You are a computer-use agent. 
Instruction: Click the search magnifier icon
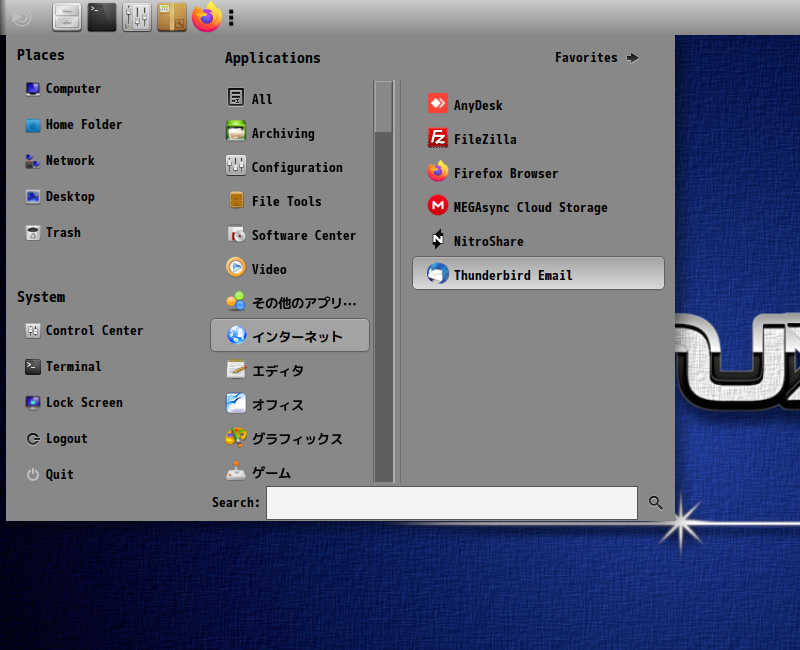[x=656, y=503]
